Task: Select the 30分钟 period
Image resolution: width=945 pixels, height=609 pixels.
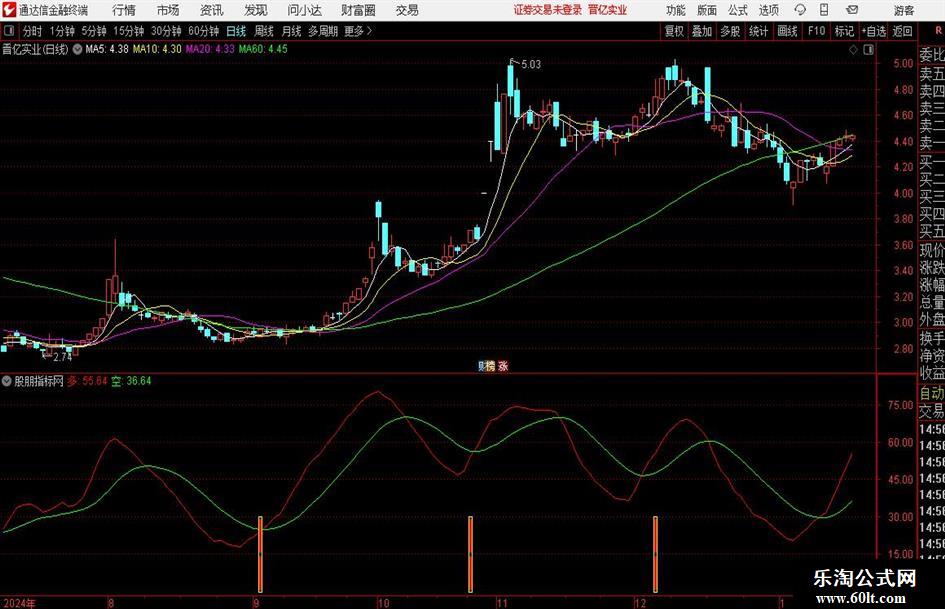Action: tap(166, 31)
